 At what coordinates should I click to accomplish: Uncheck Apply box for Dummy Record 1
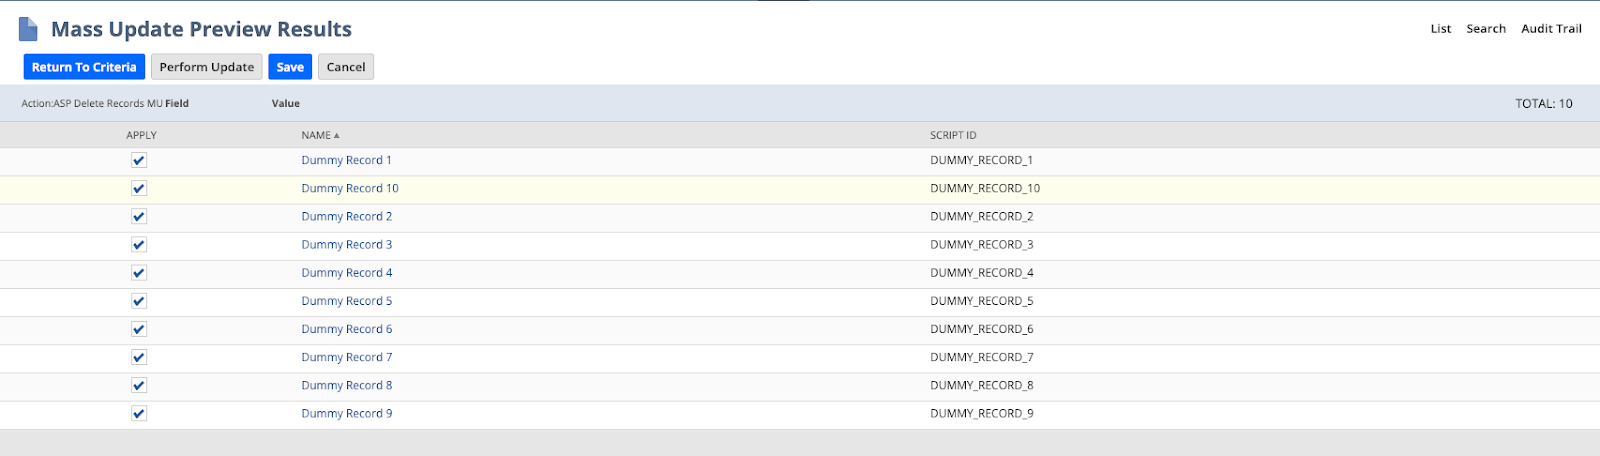(139, 160)
